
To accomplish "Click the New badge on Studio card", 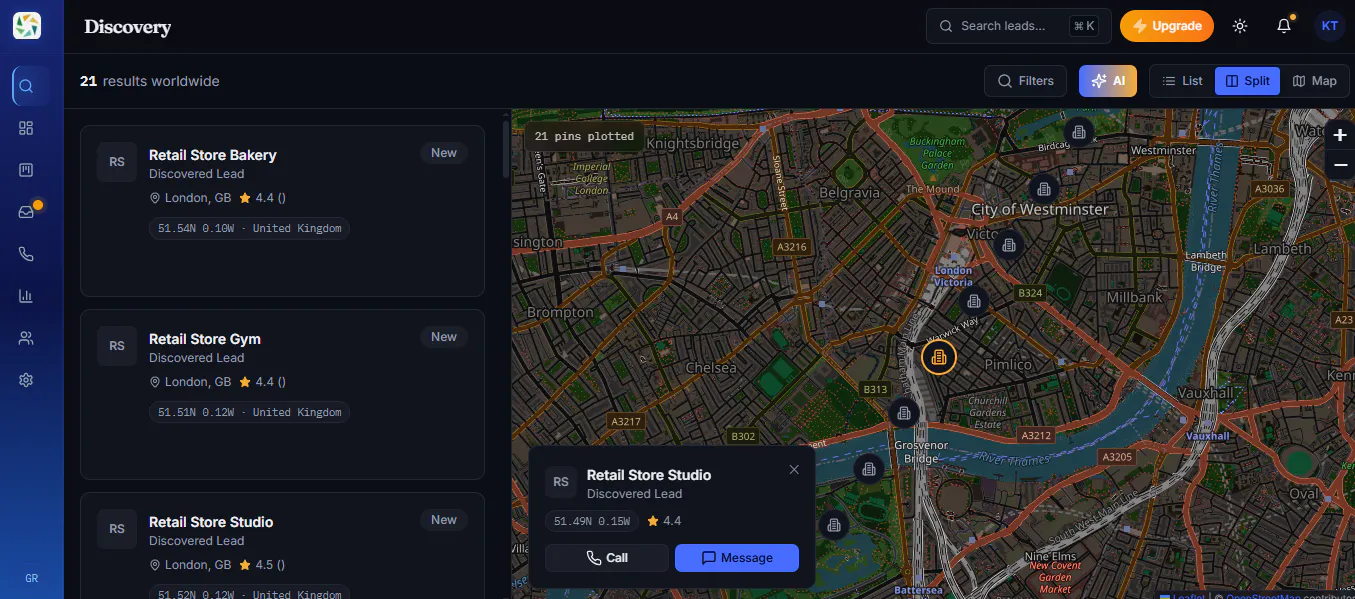I will [x=444, y=520].
